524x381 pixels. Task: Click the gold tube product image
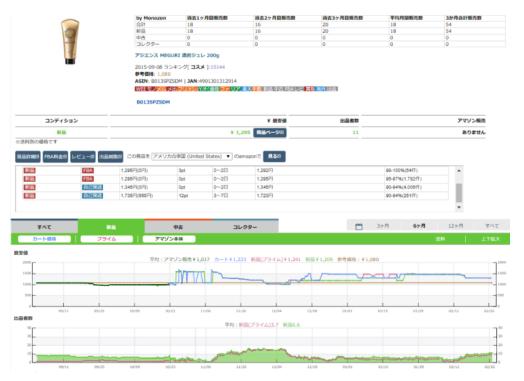70,41
